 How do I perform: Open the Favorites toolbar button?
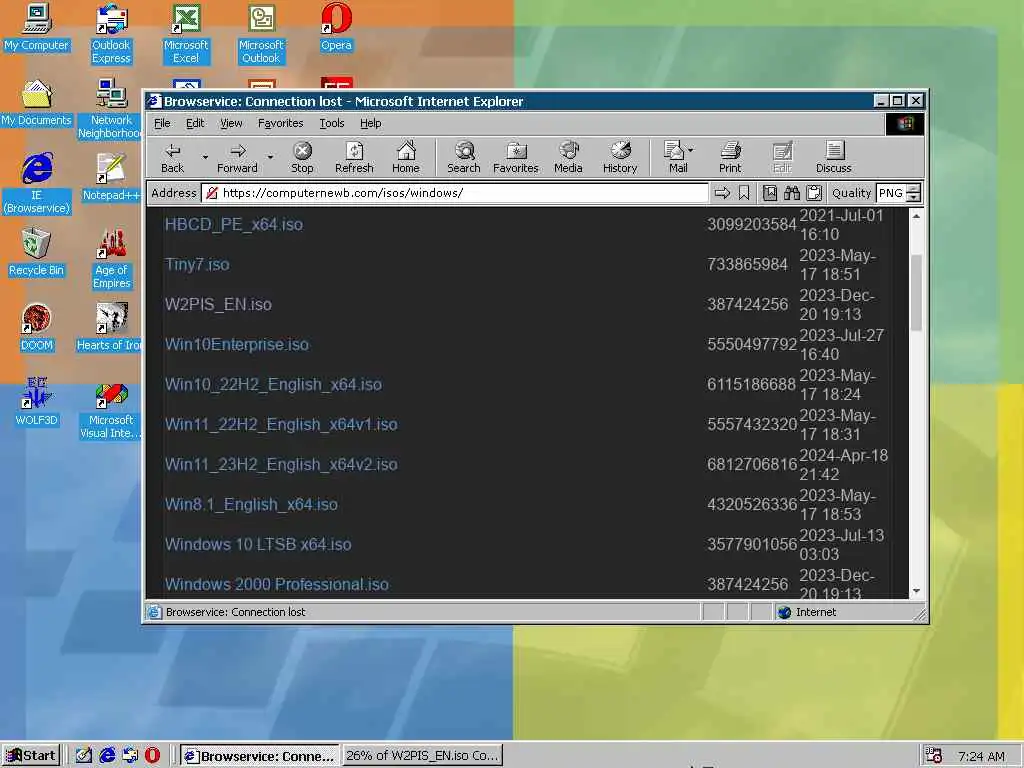(516, 157)
